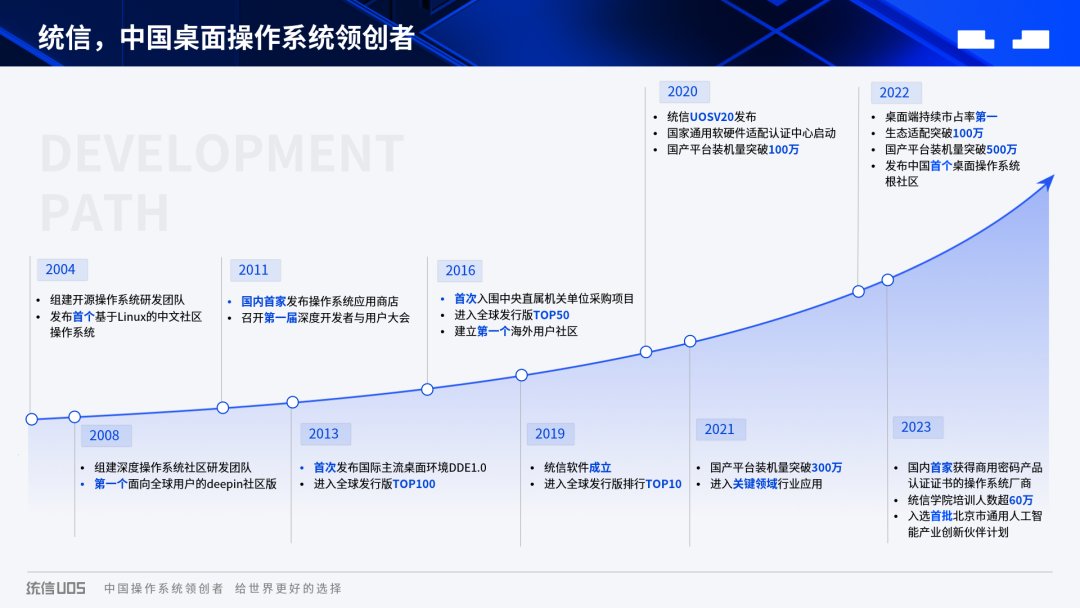
Task: Click the curve marker for 2004
Action: coord(32,419)
